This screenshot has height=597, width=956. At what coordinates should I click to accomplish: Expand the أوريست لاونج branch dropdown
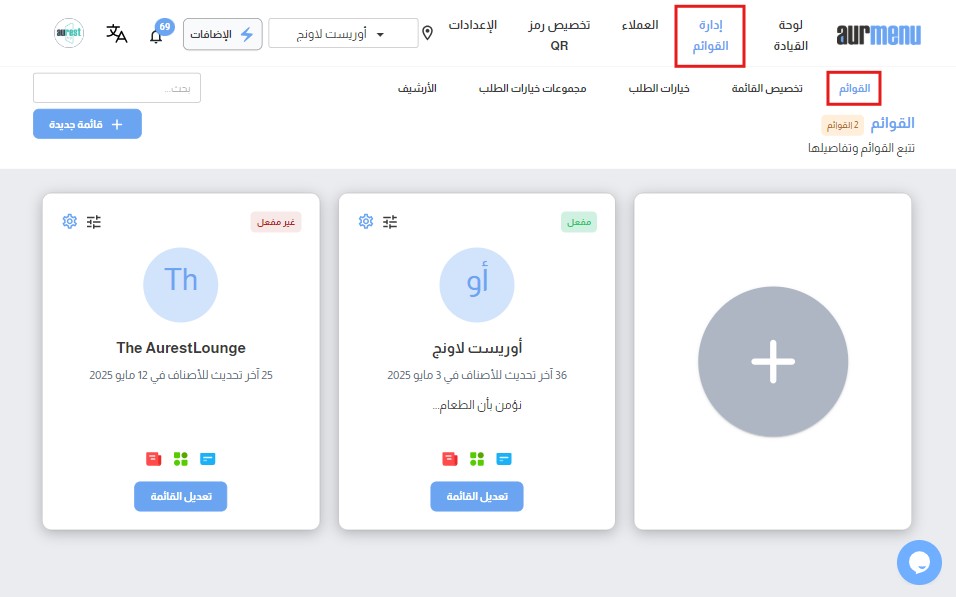coord(343,34)
